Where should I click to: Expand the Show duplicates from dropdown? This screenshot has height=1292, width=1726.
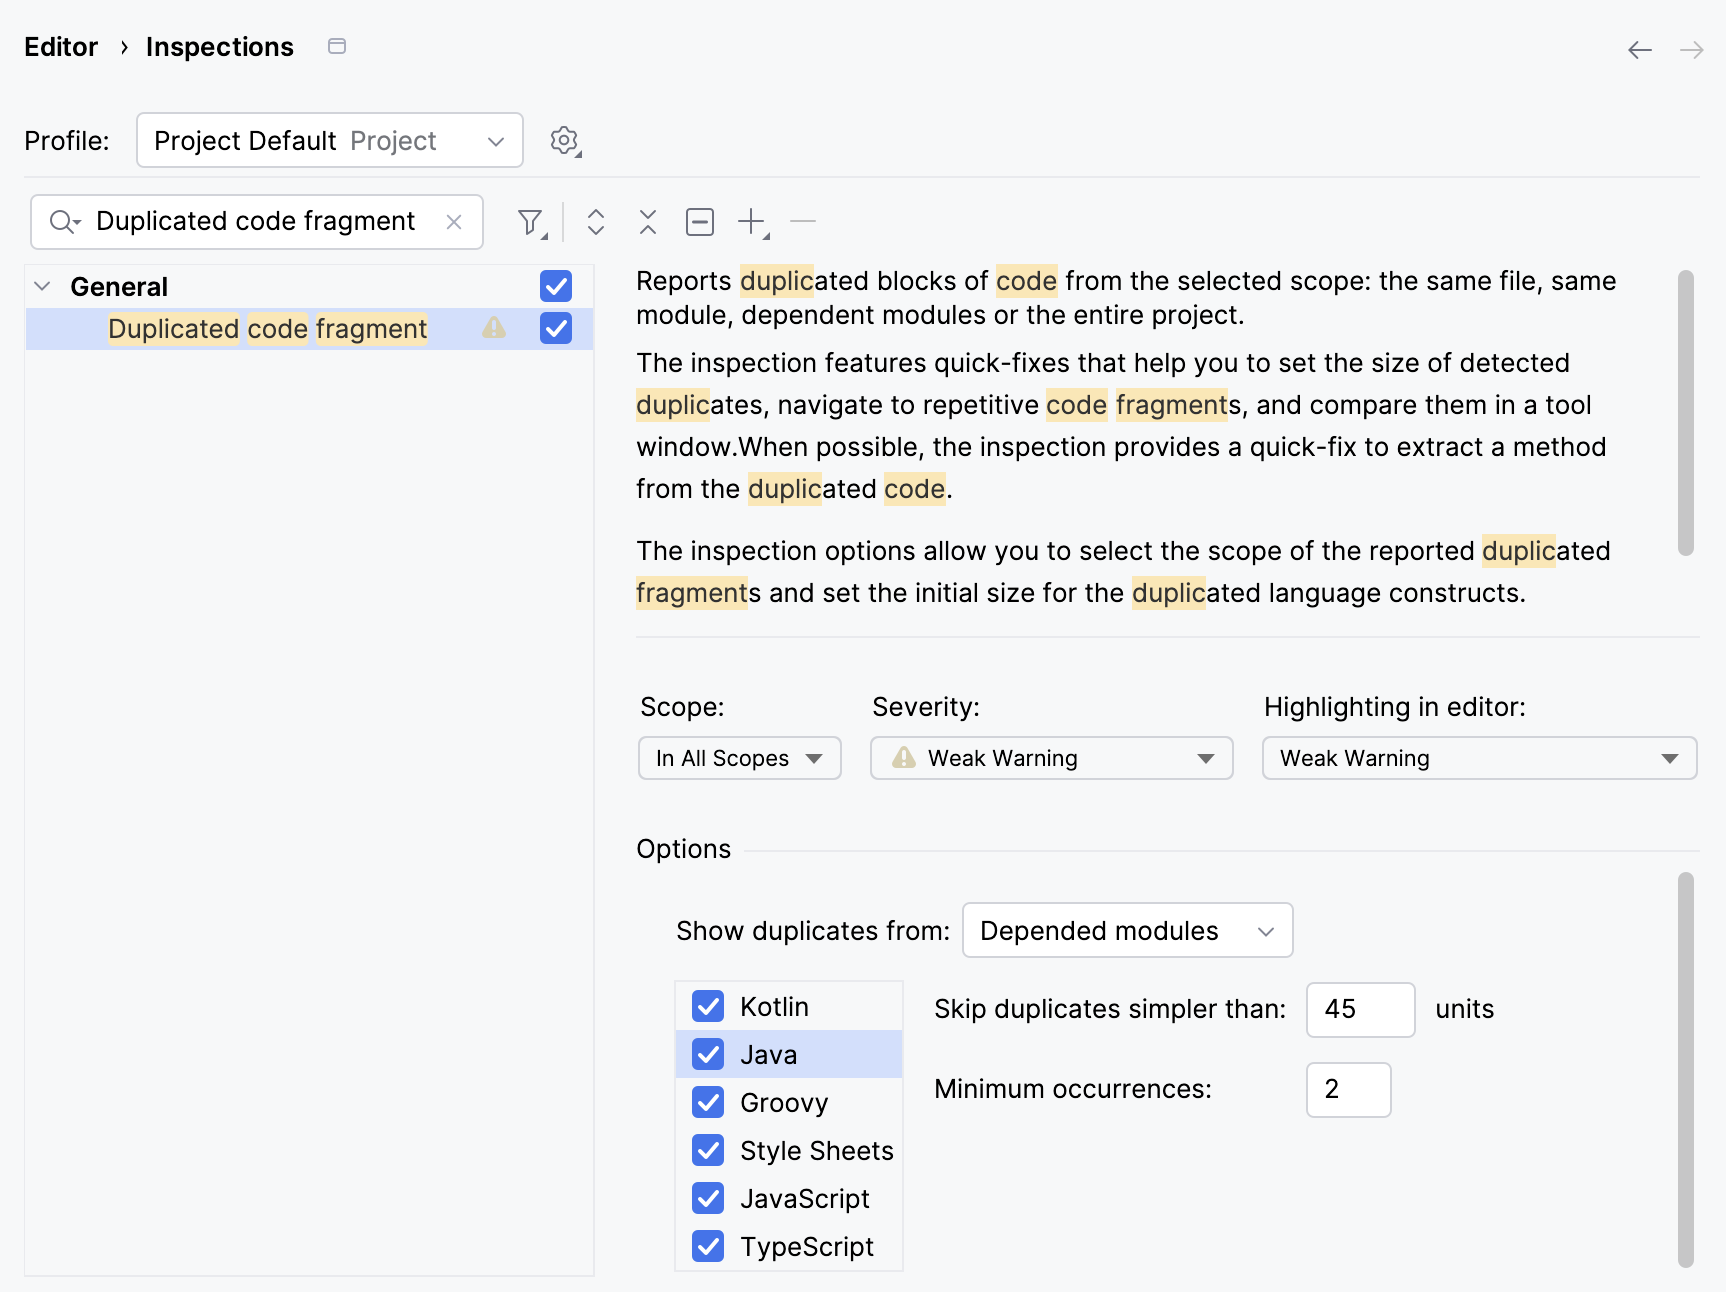click(1127, 931)
